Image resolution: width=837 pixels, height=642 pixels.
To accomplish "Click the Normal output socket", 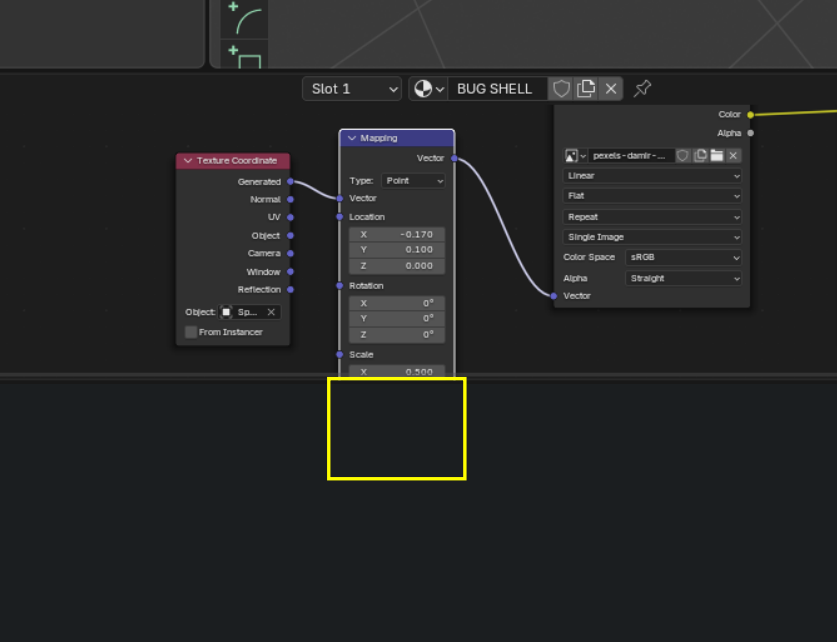I will (290, 200).
